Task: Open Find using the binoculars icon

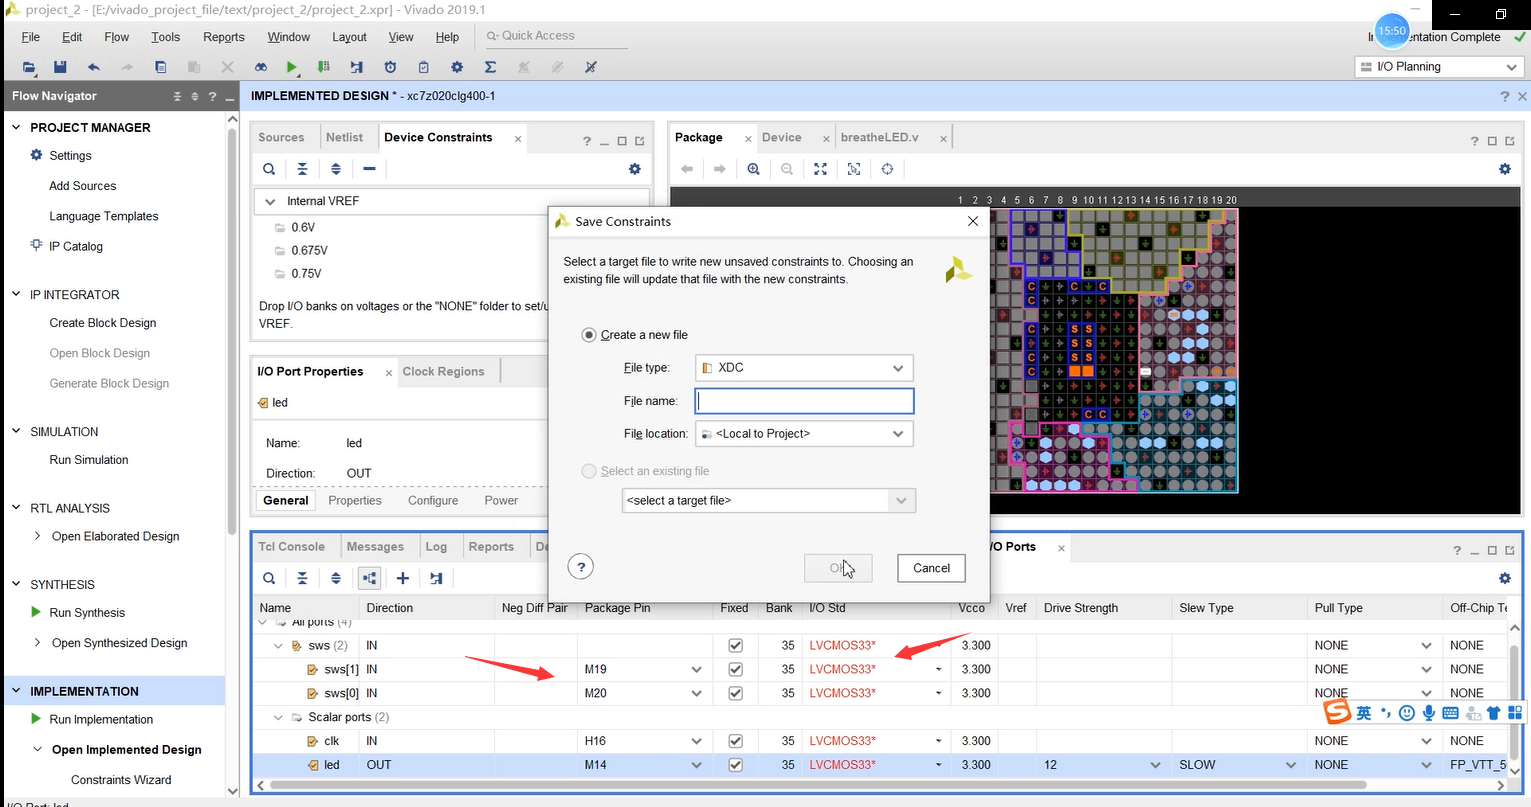Action: click(x=260, y=67)
